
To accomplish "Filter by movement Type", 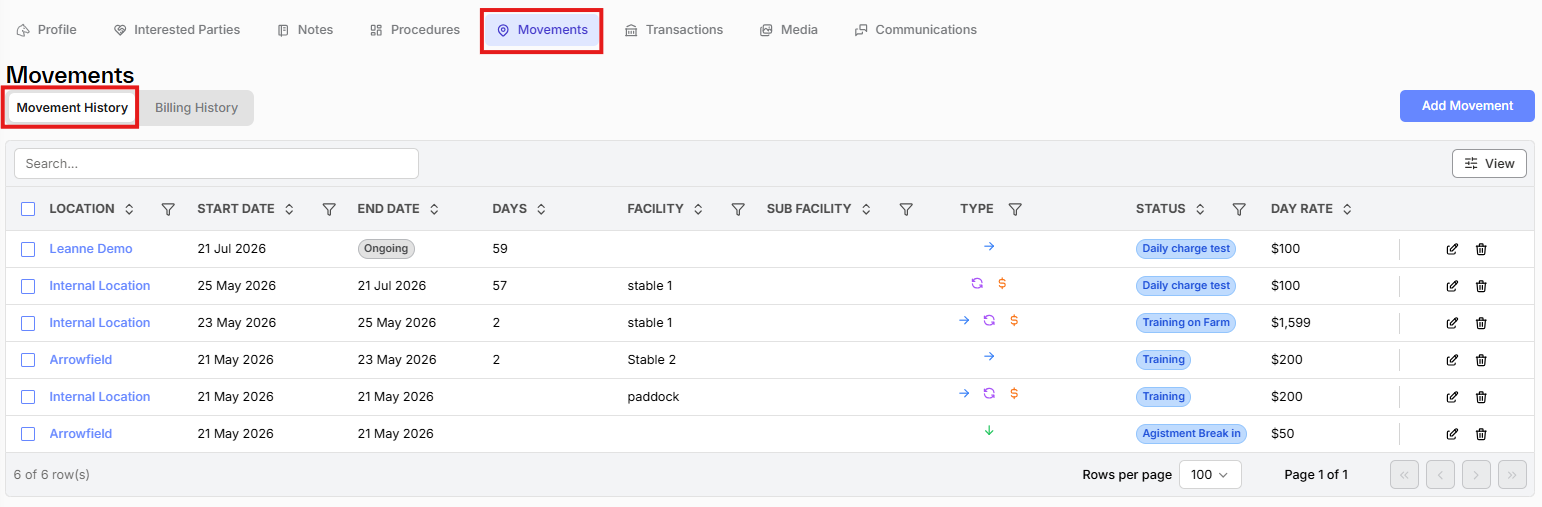I will (1015, 209).
